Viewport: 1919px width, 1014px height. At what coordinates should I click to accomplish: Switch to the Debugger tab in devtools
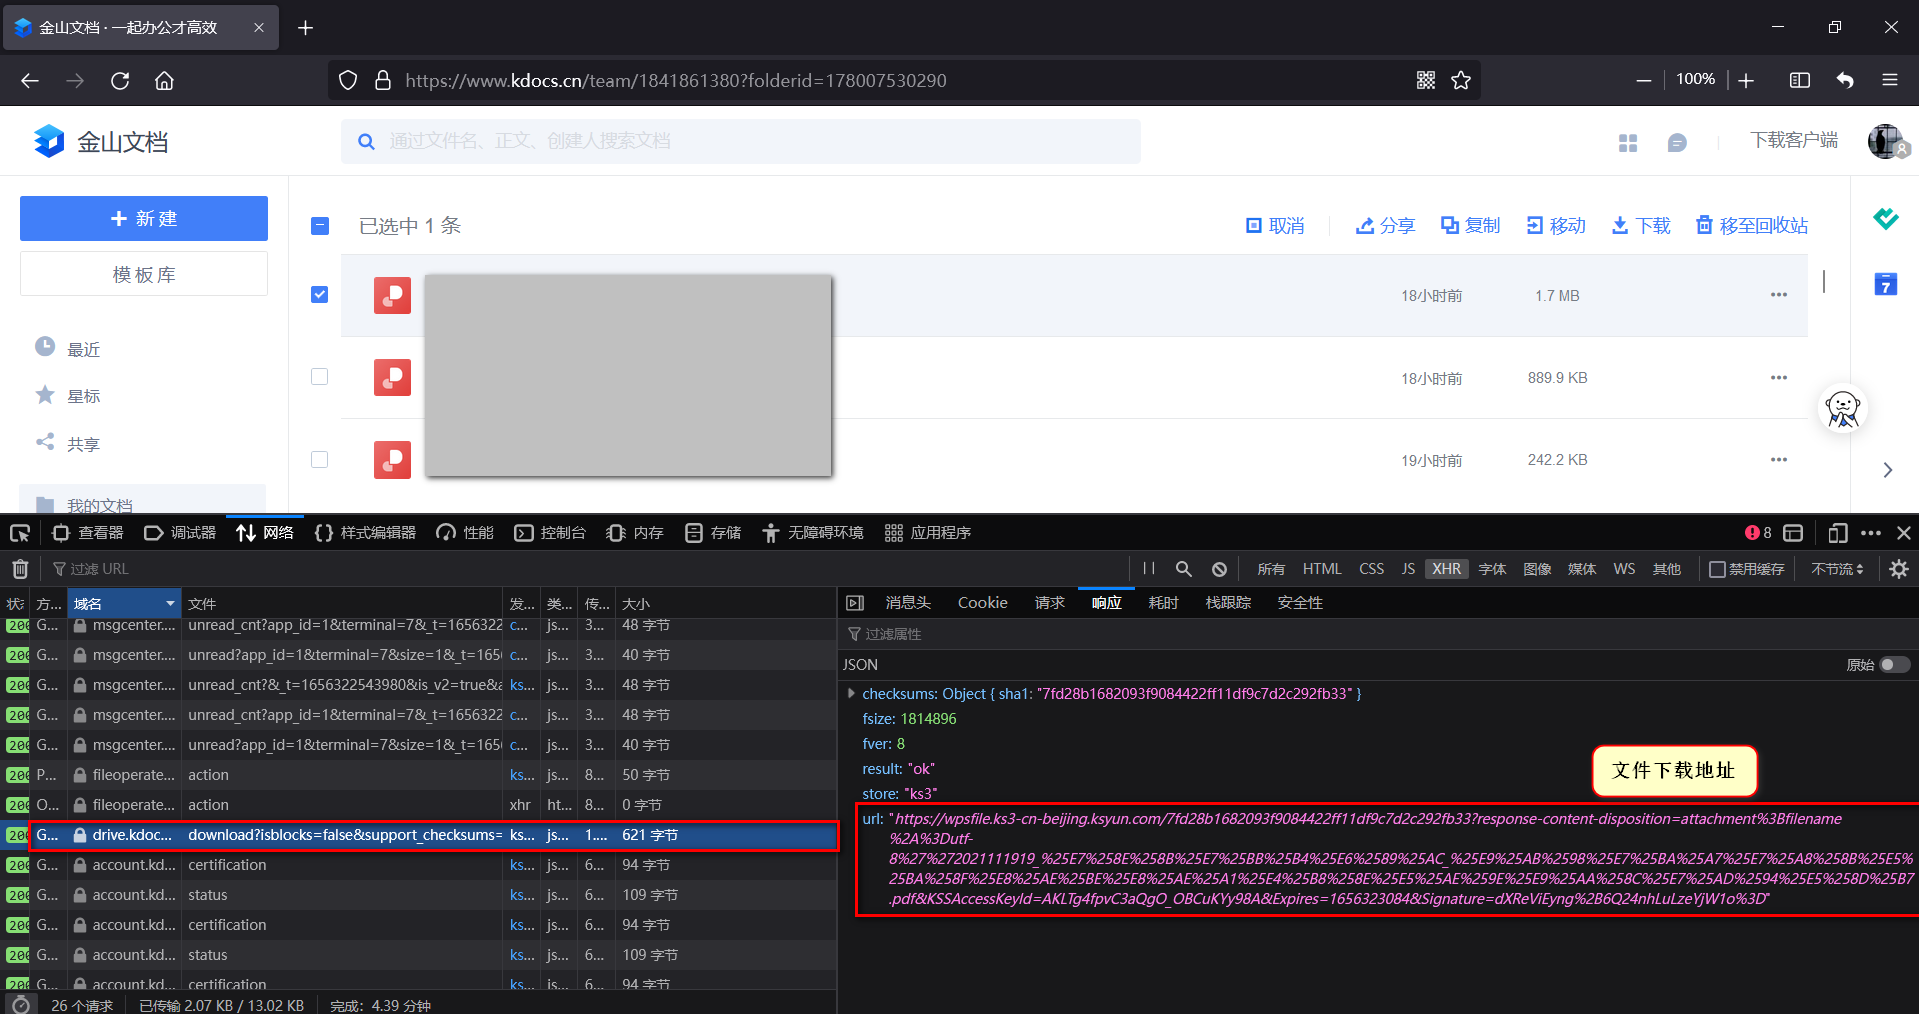180,533
